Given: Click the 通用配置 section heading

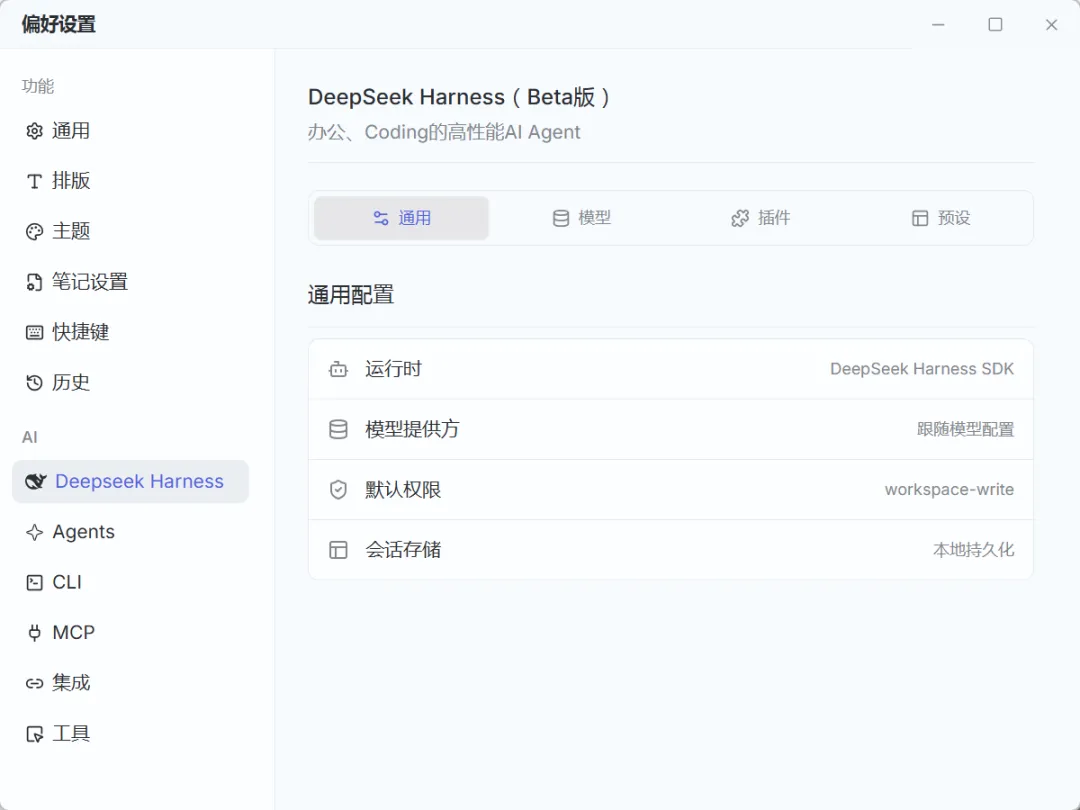Looking at the screenshot, I should [x=351, y=295].
